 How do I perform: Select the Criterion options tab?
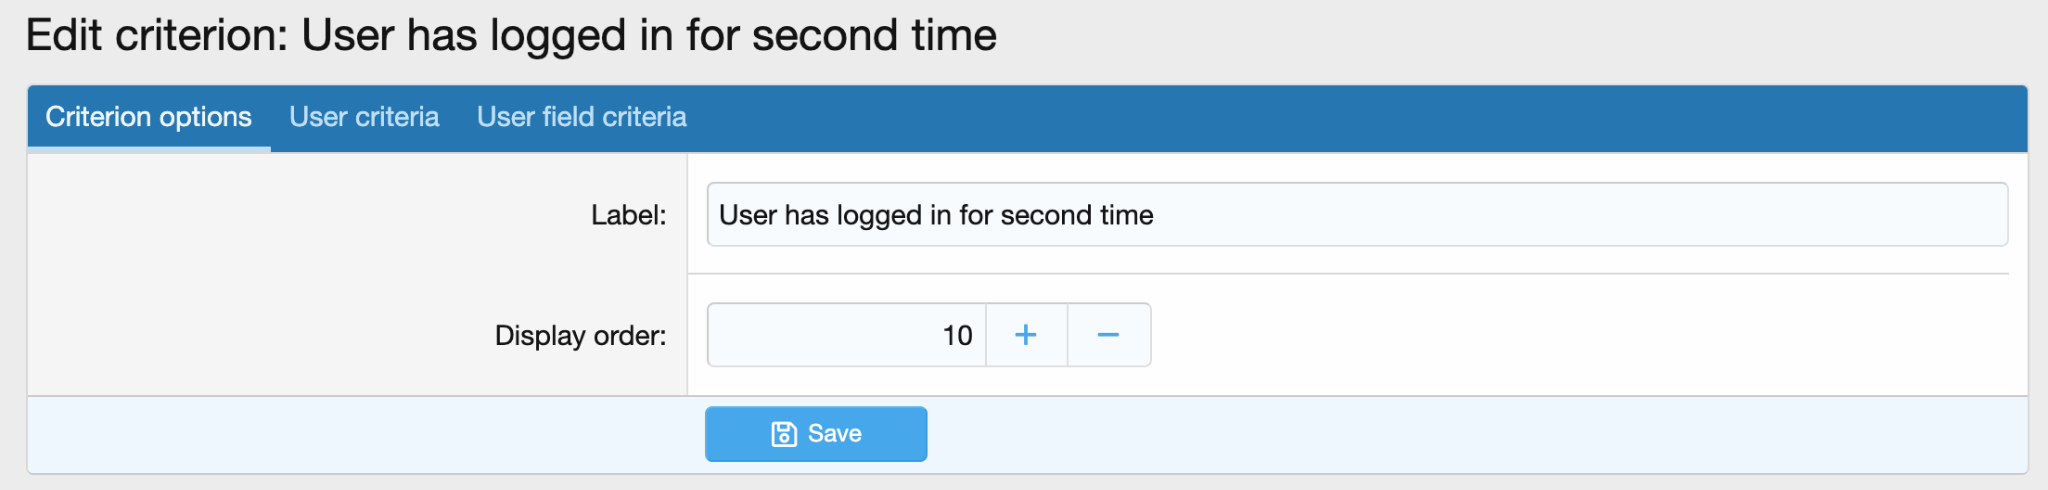[149, 117]
